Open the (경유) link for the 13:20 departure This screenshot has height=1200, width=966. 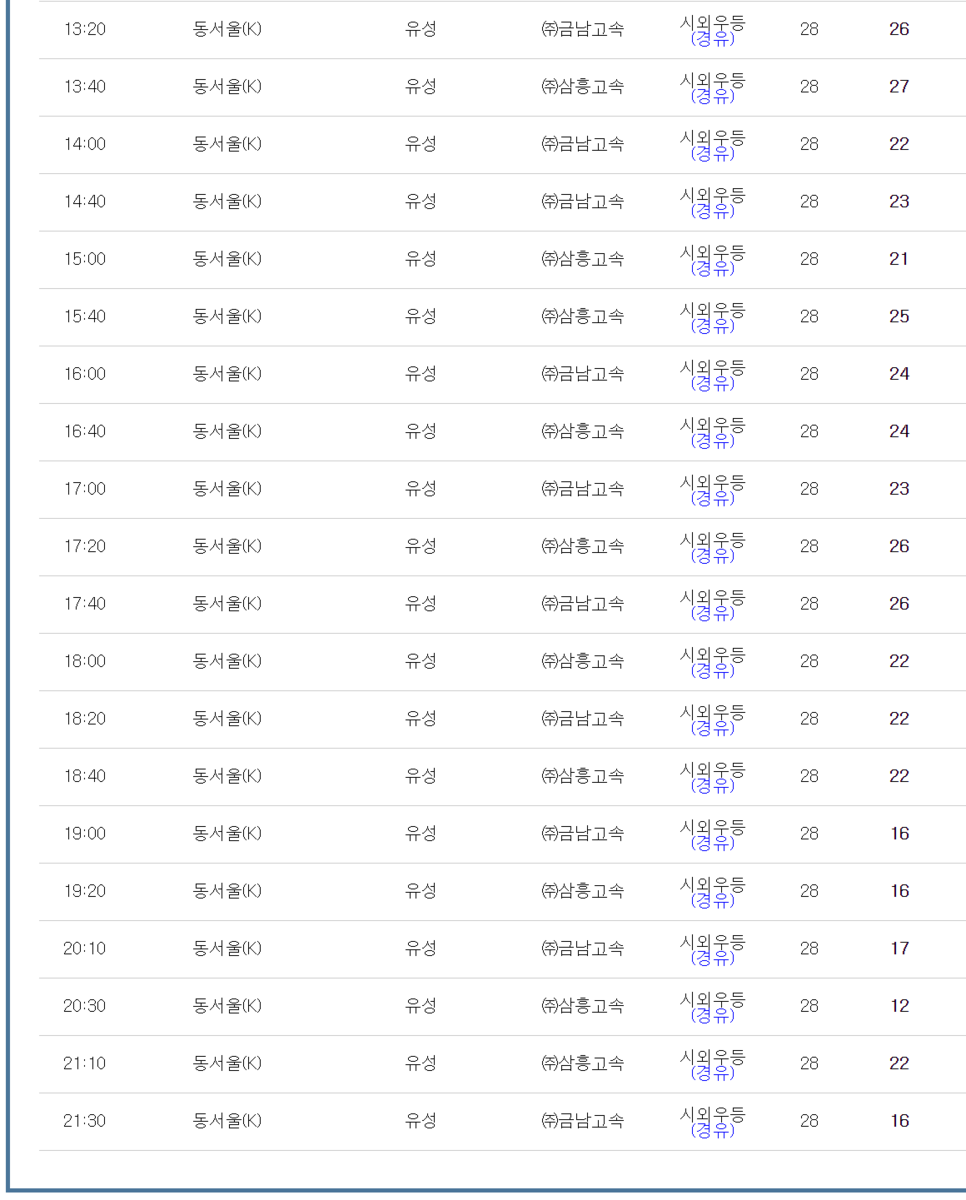pos(712,39)
